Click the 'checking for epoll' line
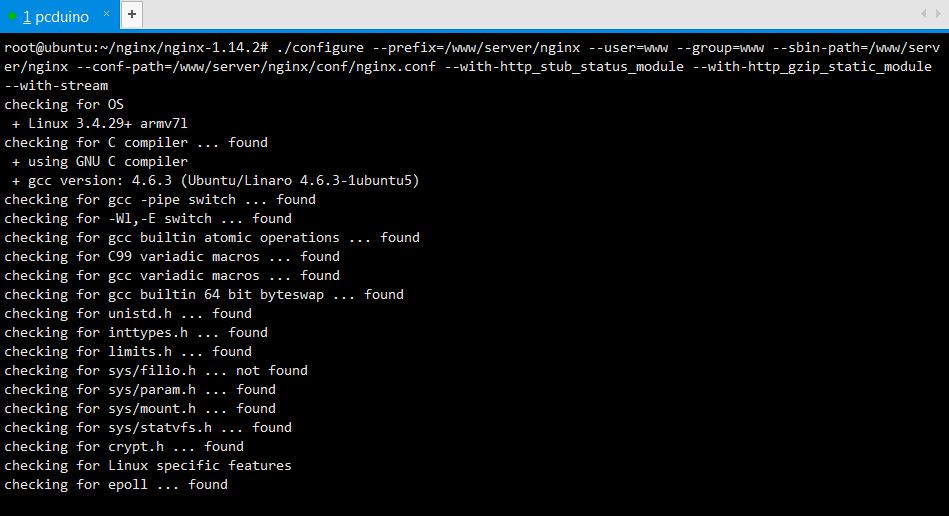The height and width of the screenshot is (516, 949). 116,485
